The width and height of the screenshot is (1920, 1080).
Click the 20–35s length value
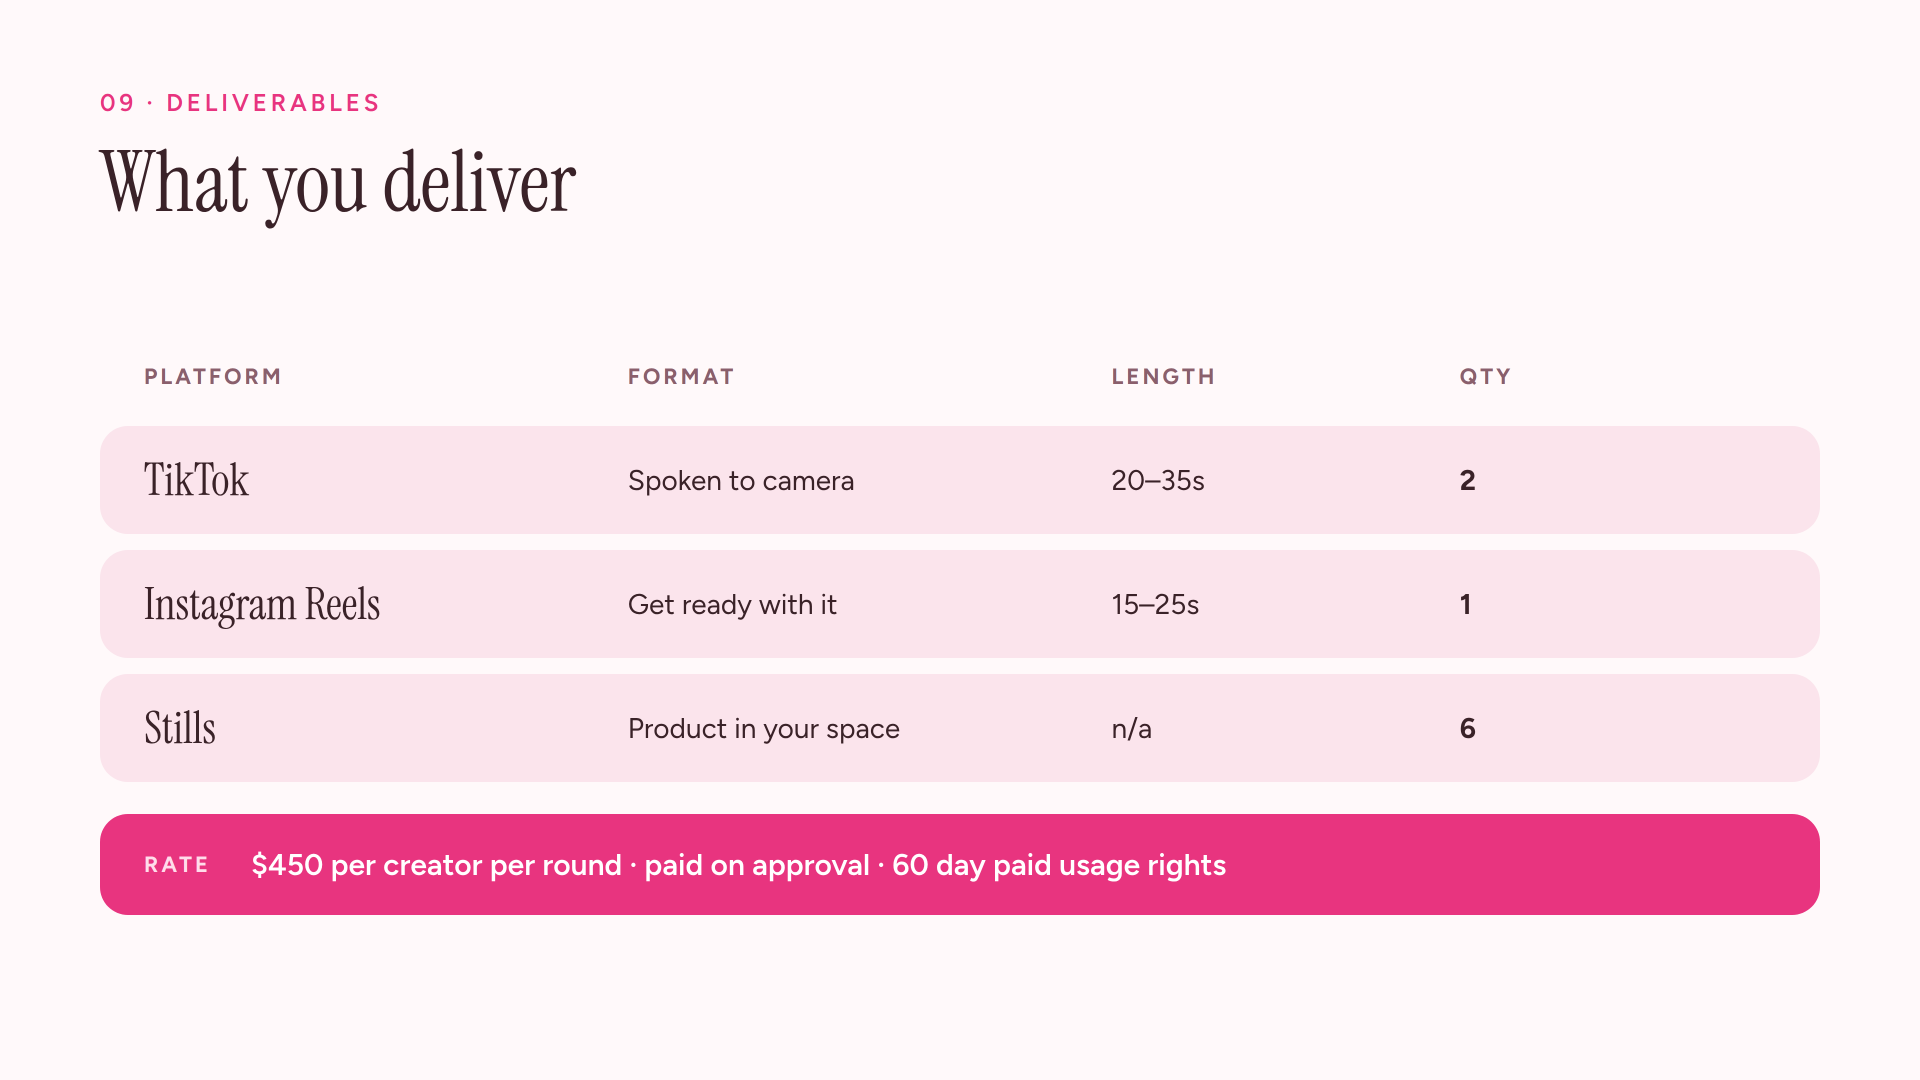click(1158, 481)
